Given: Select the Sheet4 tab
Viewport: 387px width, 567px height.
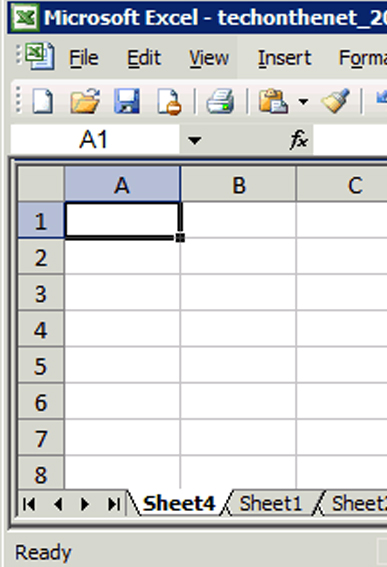Looking at the screenshot, I should [179, 503].
